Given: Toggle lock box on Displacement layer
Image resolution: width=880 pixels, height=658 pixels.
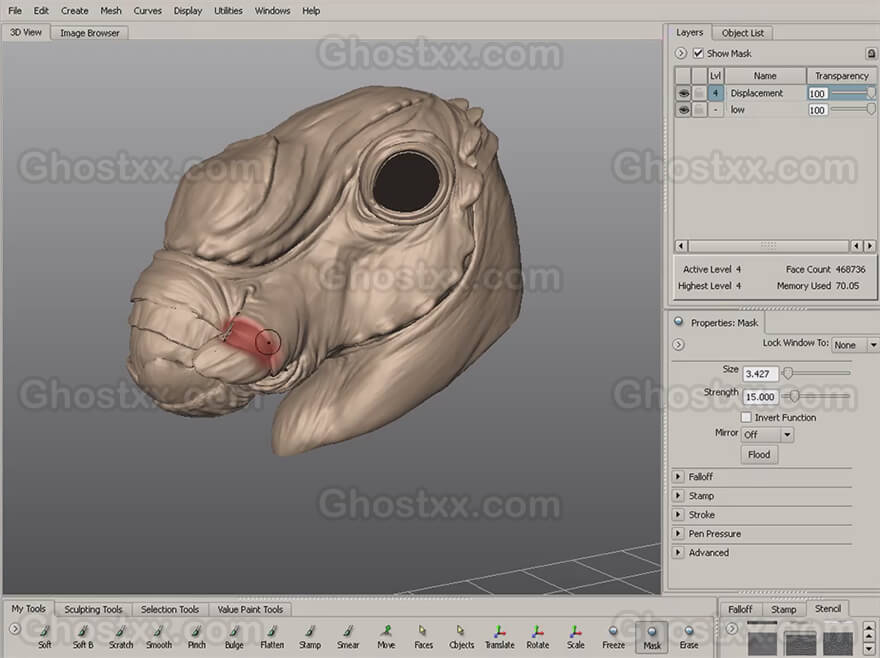Looking at the screenshot, I should click(x=699, y=93).
